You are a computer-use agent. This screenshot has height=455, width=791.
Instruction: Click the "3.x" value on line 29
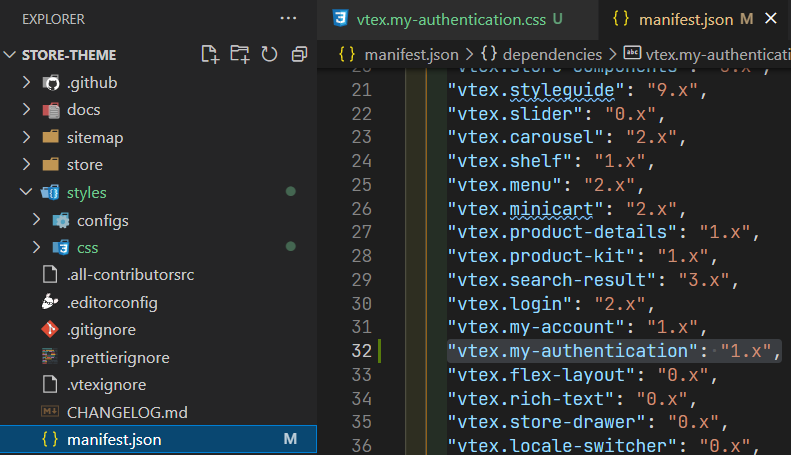pos(704,279)
